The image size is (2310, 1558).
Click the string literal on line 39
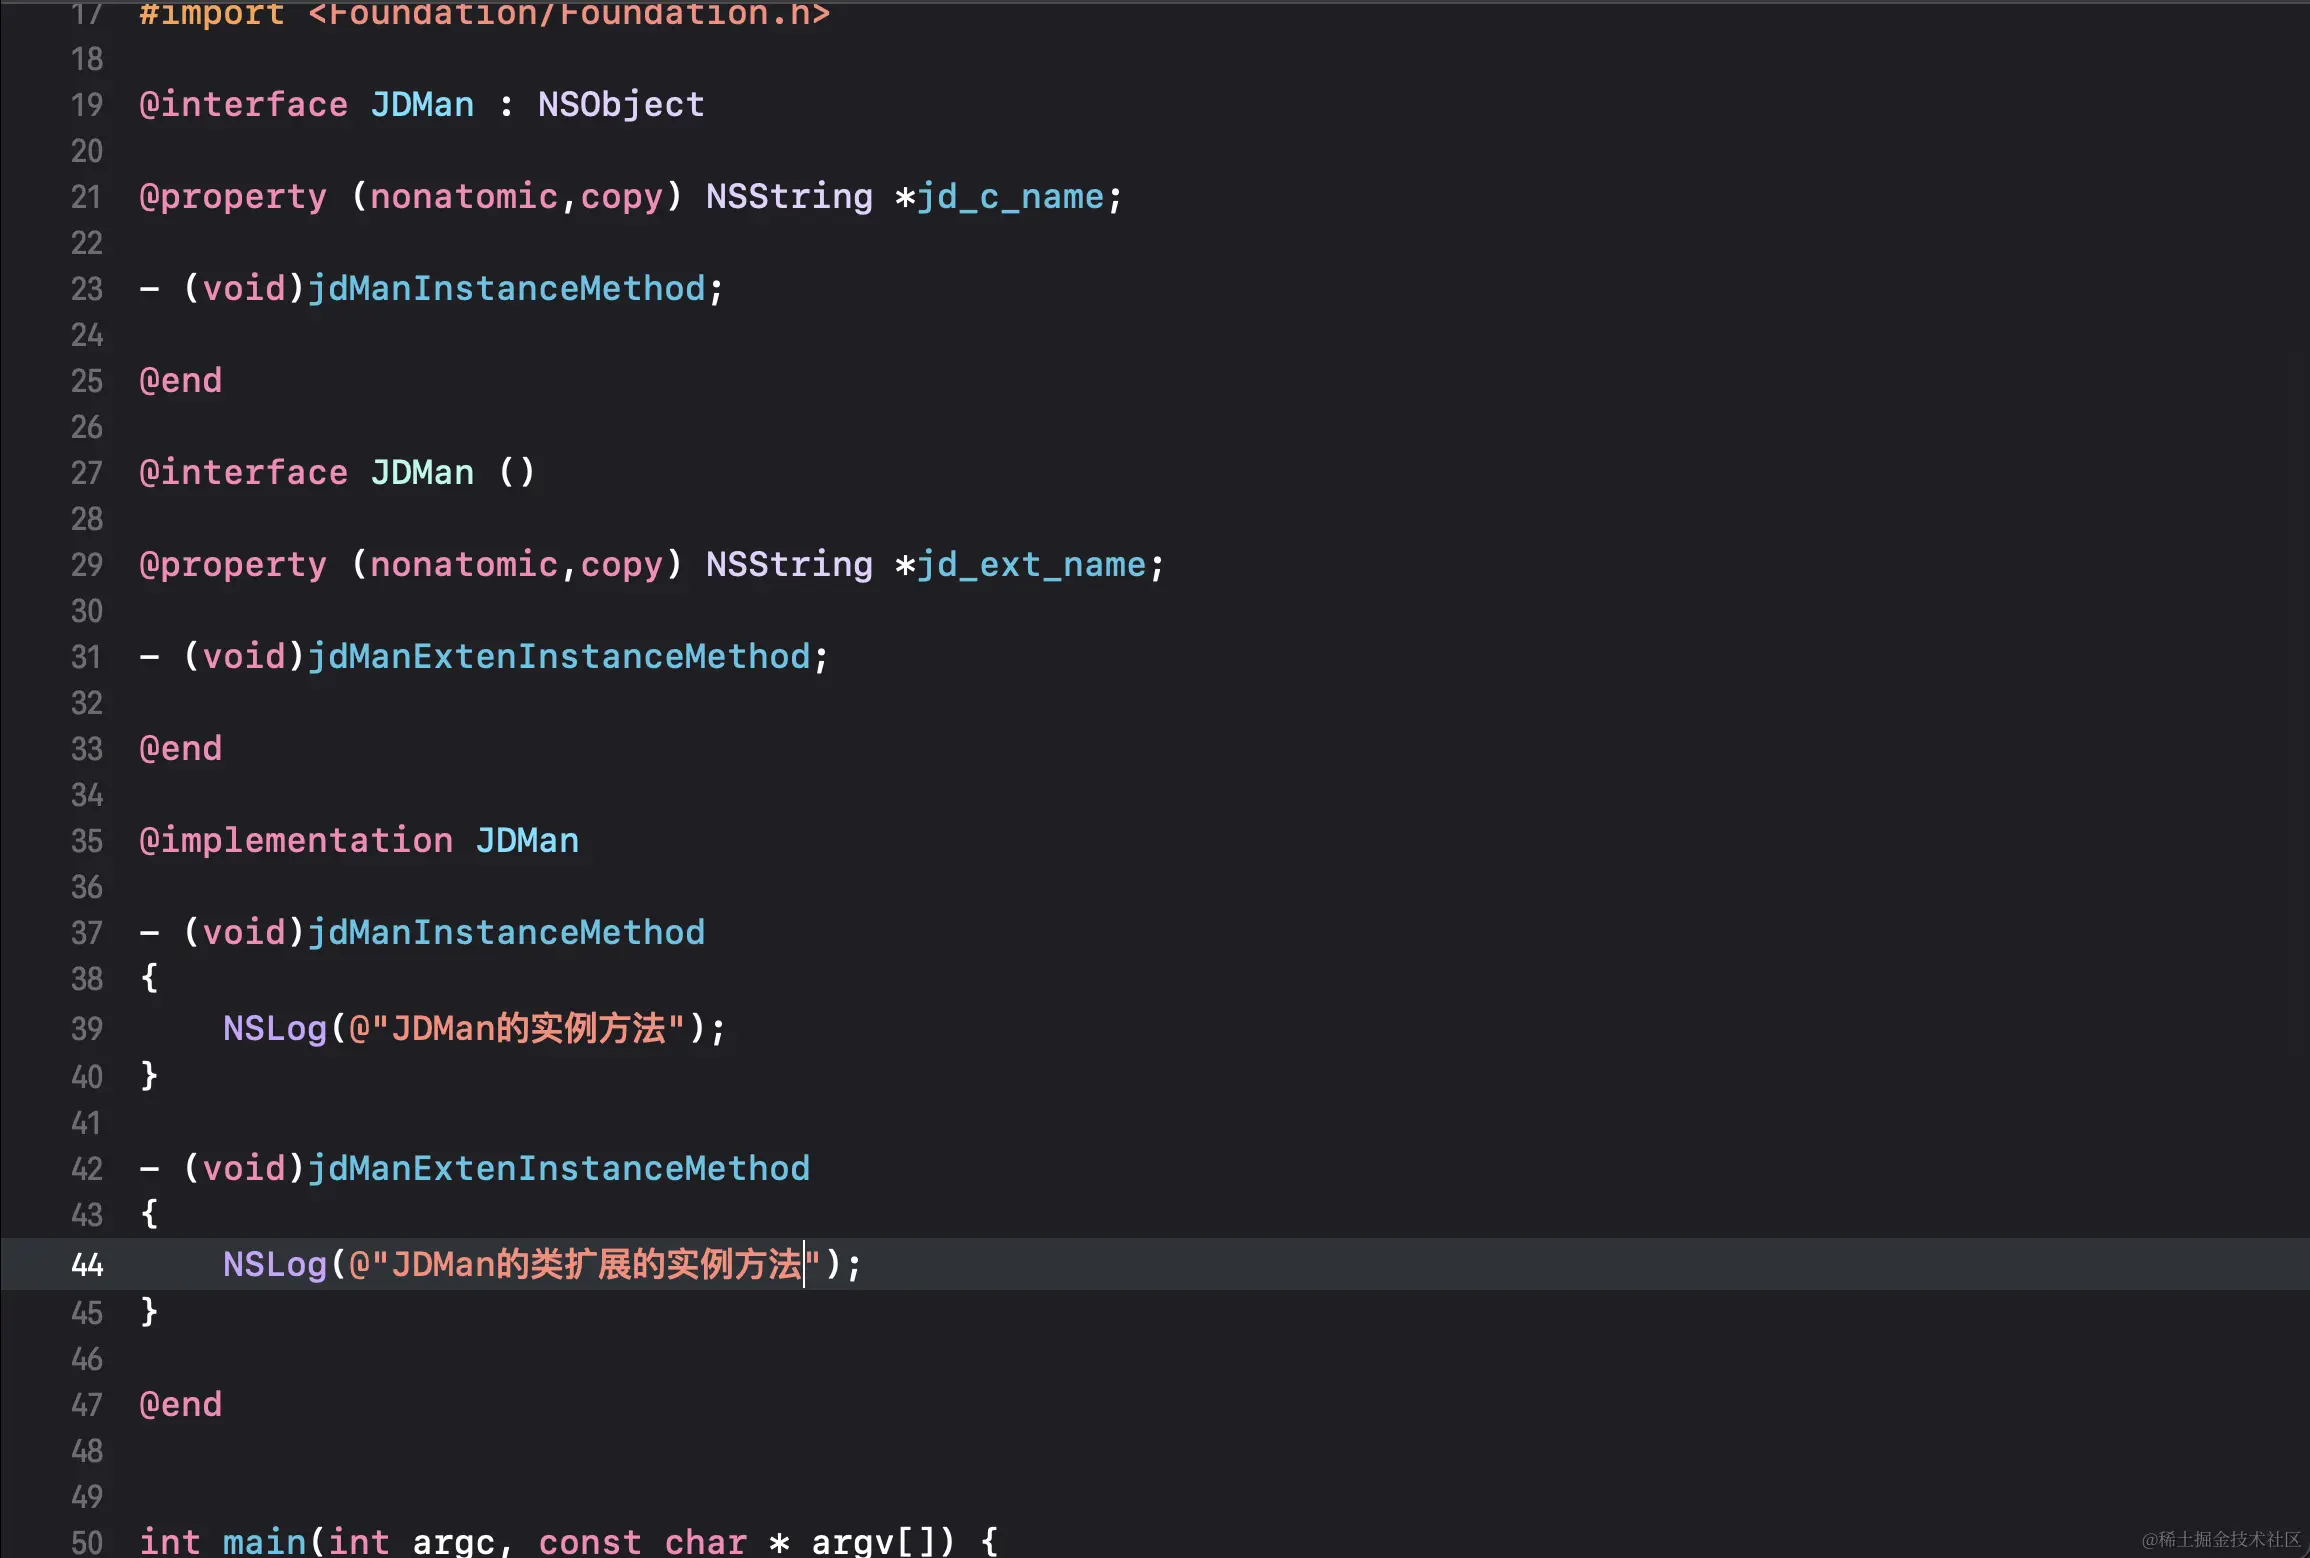point(517,1029)
